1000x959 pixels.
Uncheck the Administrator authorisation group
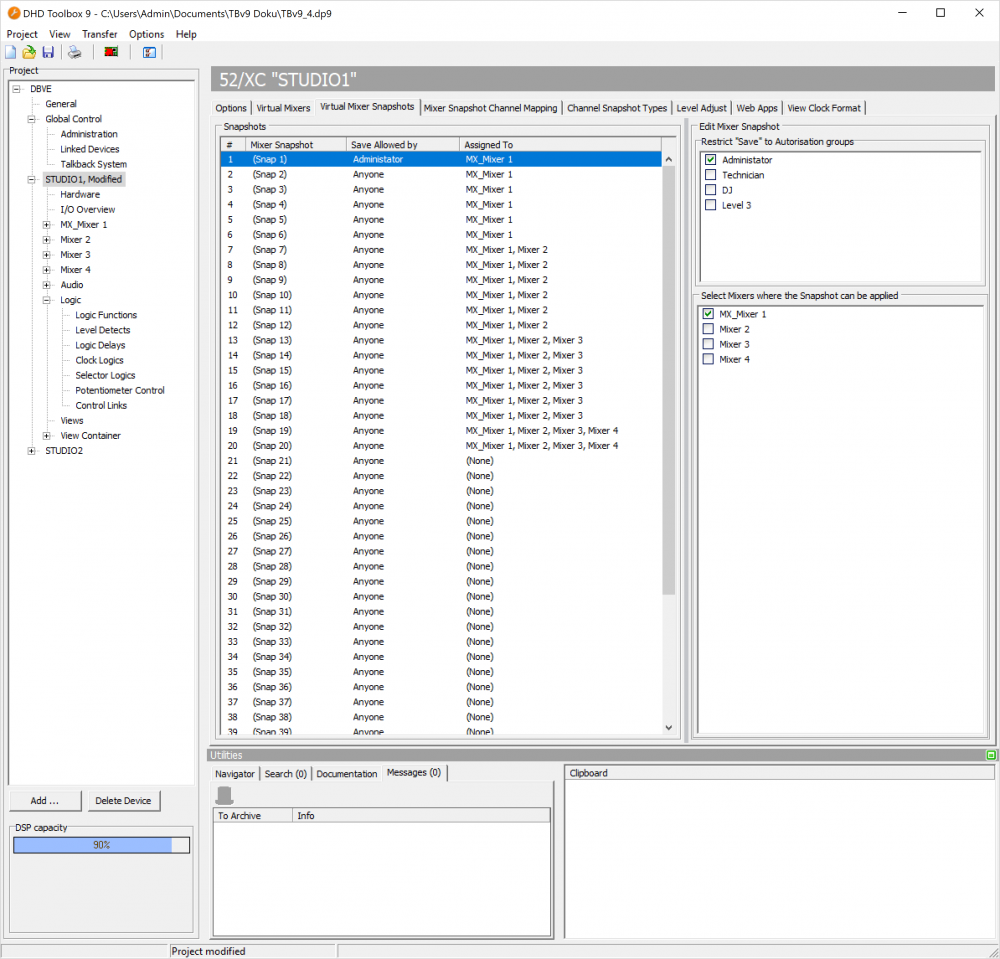710,159
